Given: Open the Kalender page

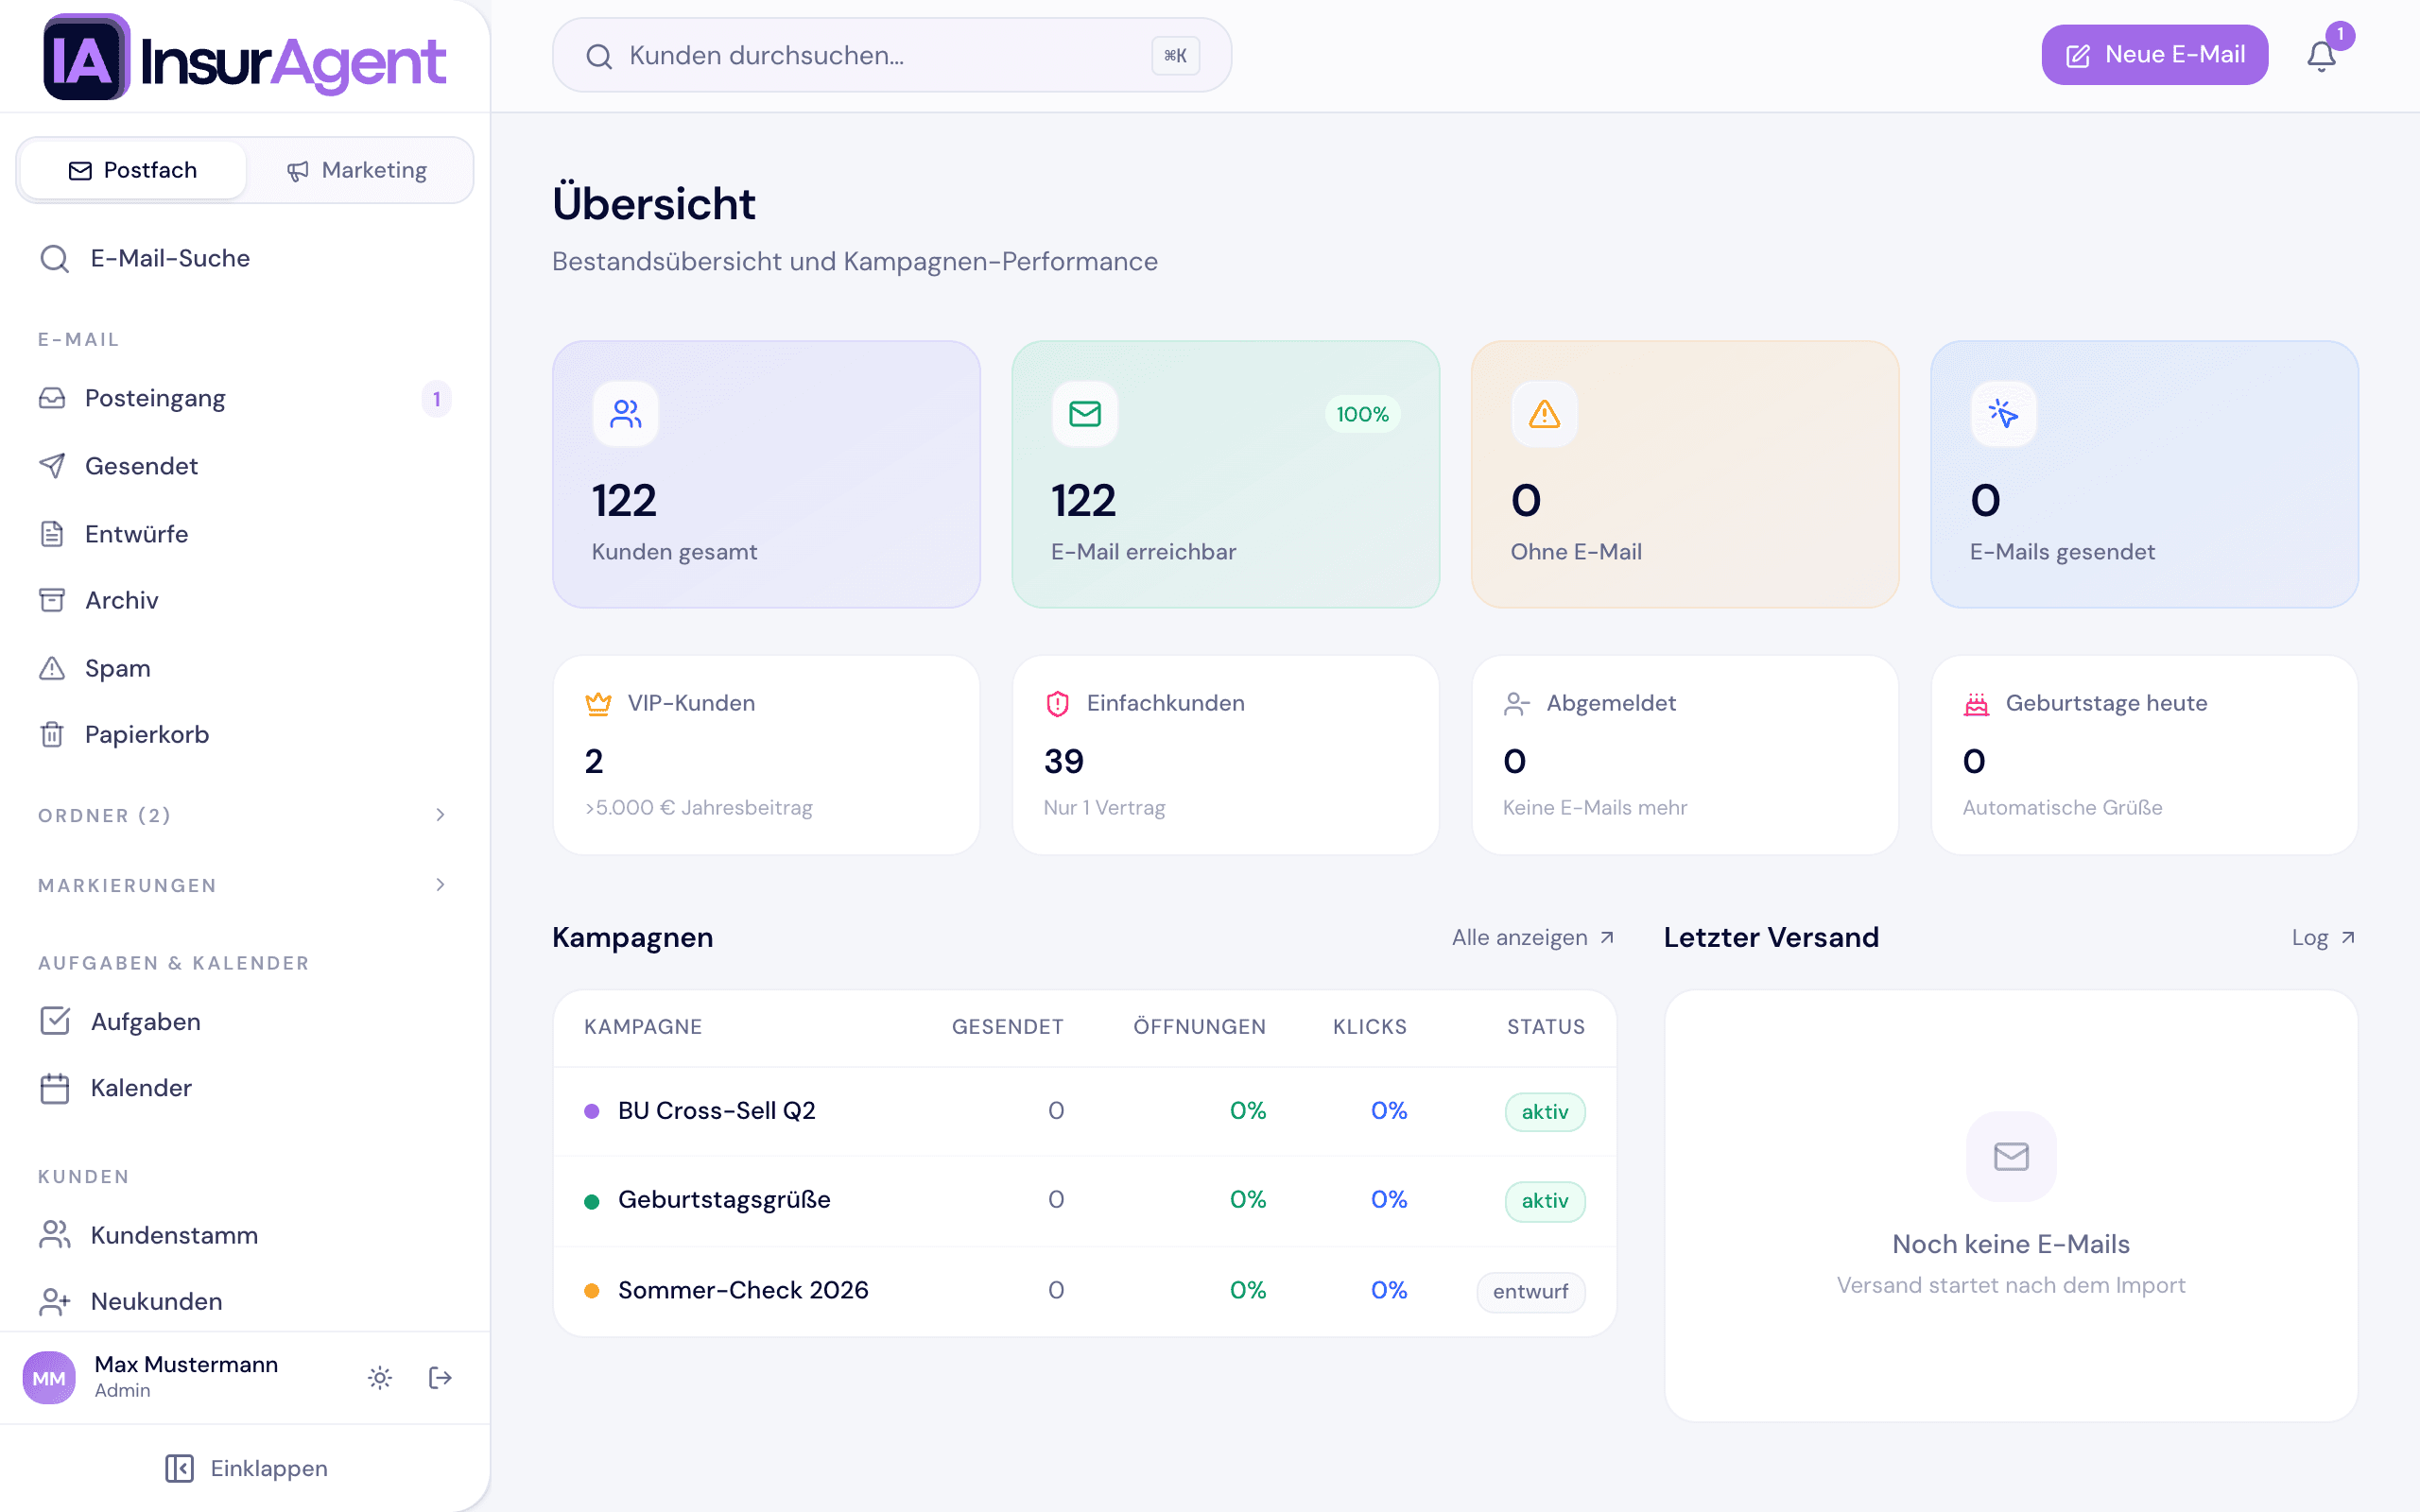Looking at the screenshot, I should 244,1088.
